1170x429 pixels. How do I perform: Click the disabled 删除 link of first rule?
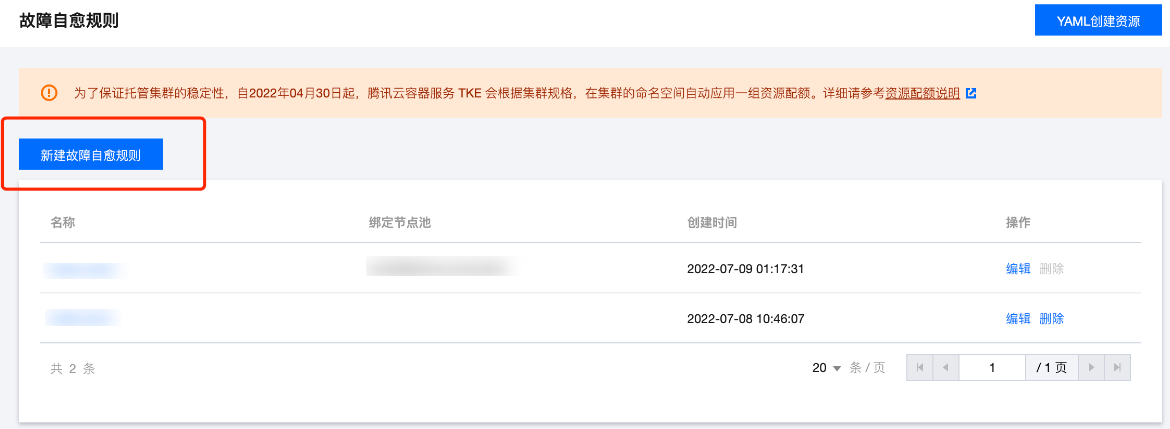point(1051,269)
